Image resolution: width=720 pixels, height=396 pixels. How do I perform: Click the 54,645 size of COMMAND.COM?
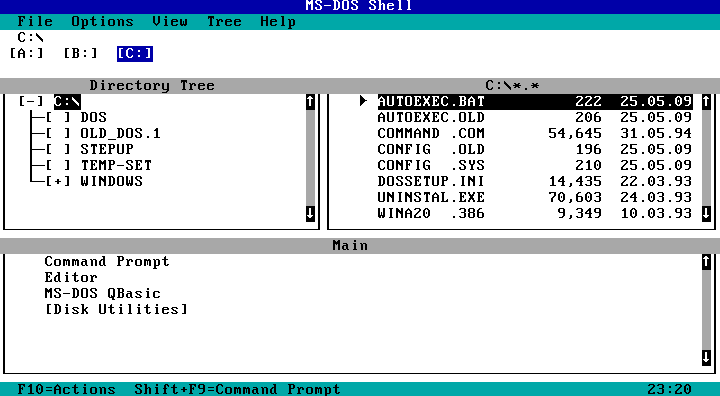coord(575,134)
